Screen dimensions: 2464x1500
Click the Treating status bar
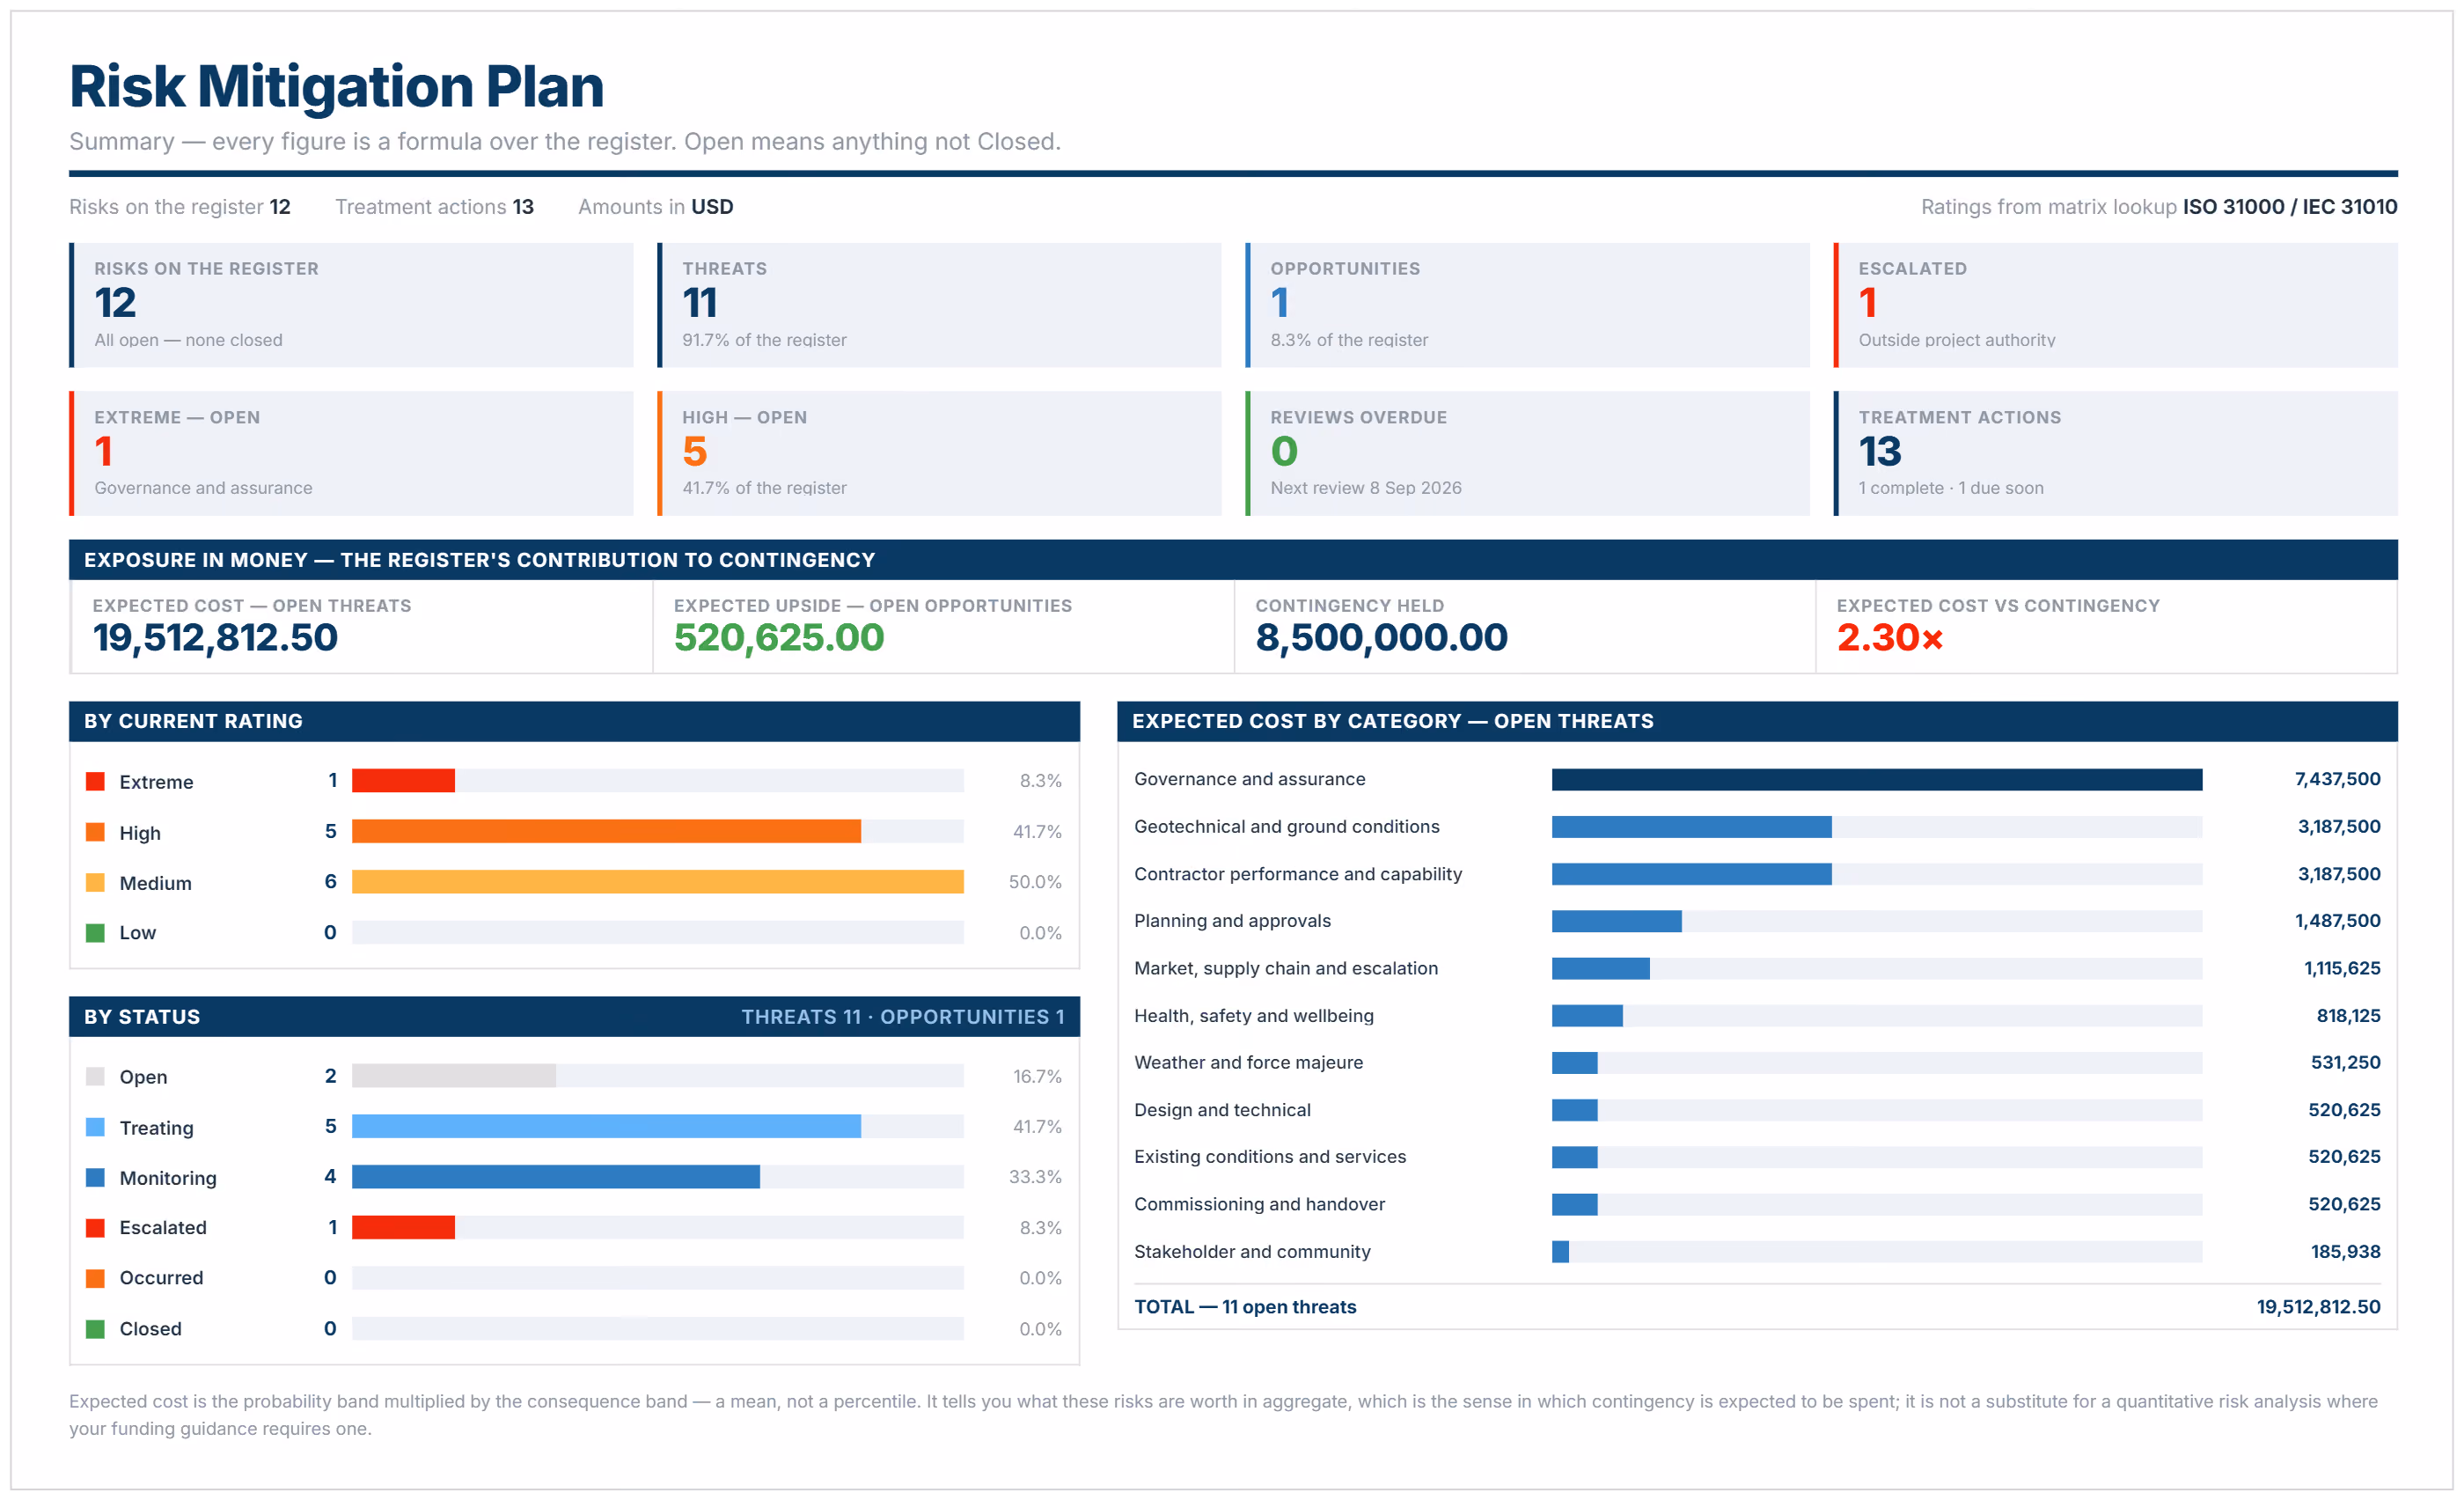(x=606, y=1126)
